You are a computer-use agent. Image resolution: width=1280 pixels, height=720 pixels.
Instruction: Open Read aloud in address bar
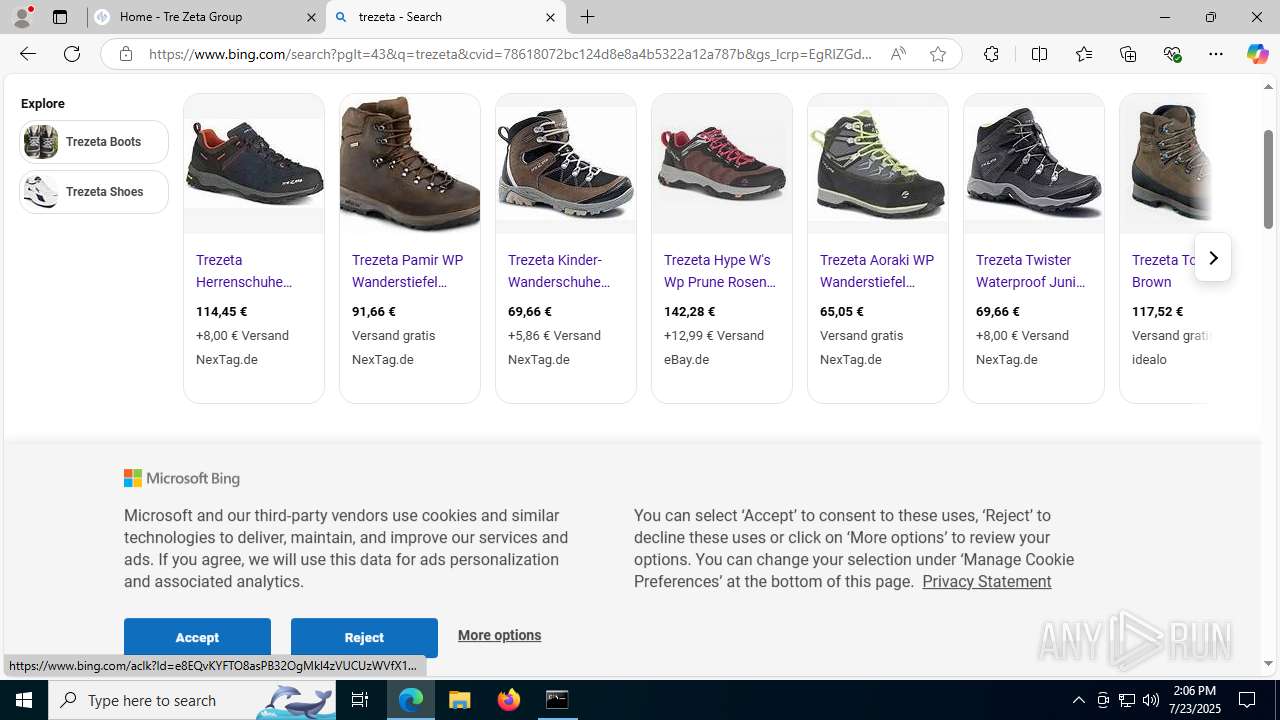coord(898,54)
